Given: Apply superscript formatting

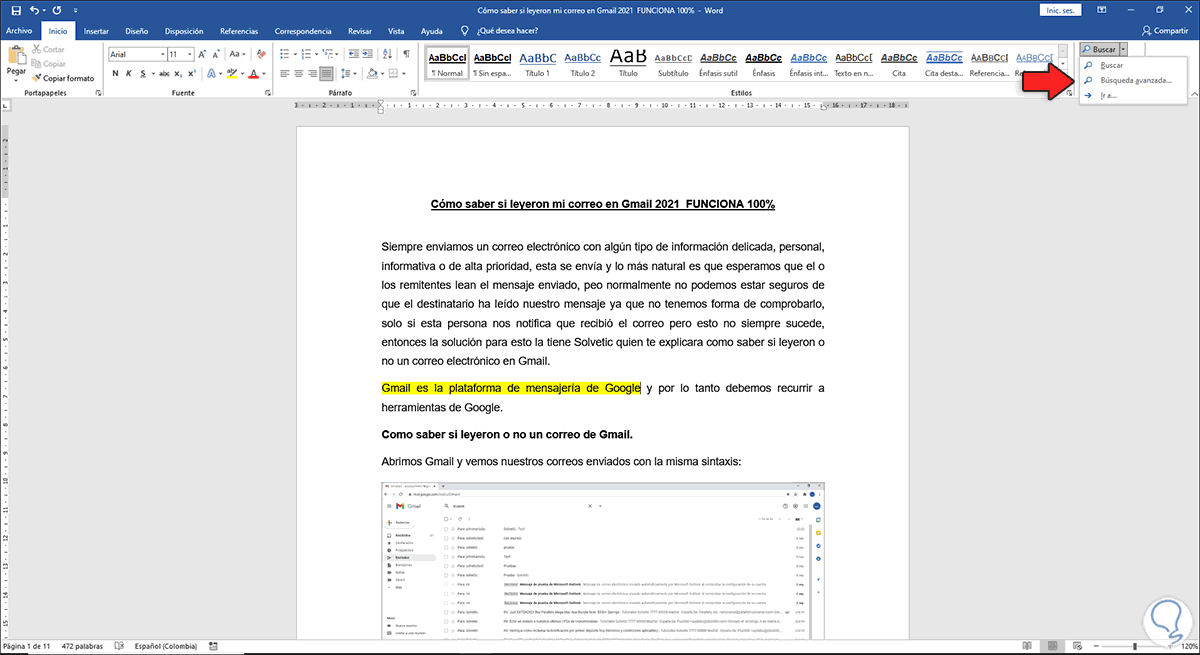Looking at the screenshot, I should tap(192, 73).
